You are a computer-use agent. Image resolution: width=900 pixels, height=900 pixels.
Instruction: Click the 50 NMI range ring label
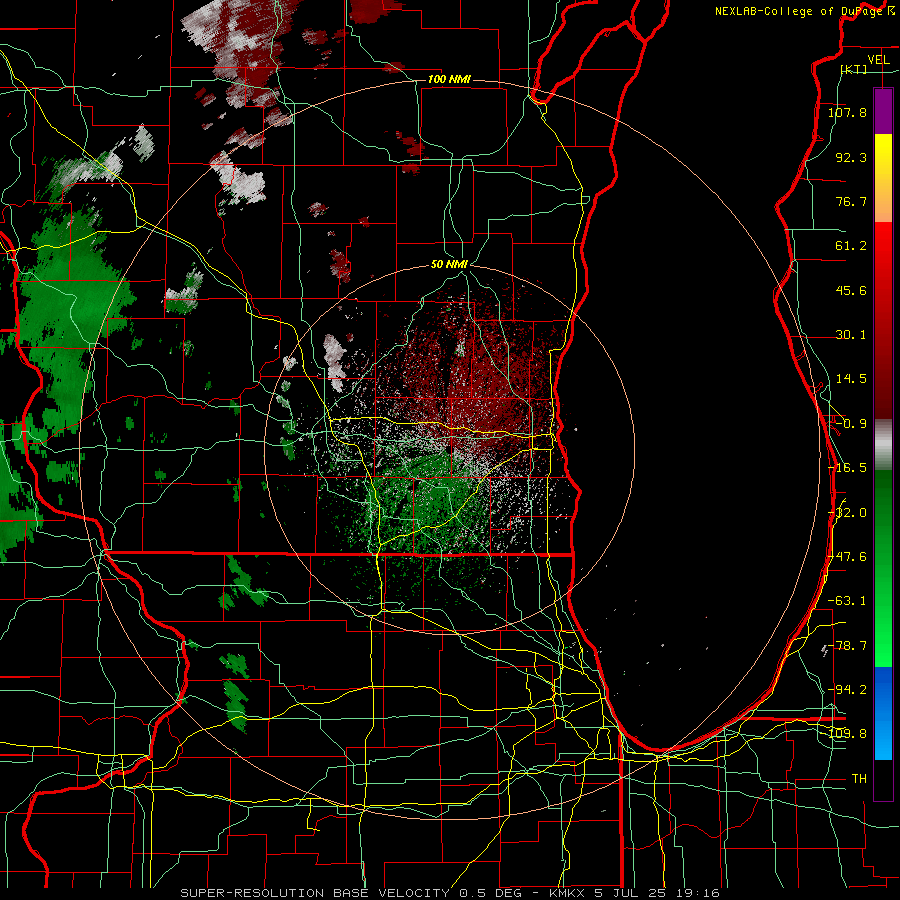coord(449,265)
